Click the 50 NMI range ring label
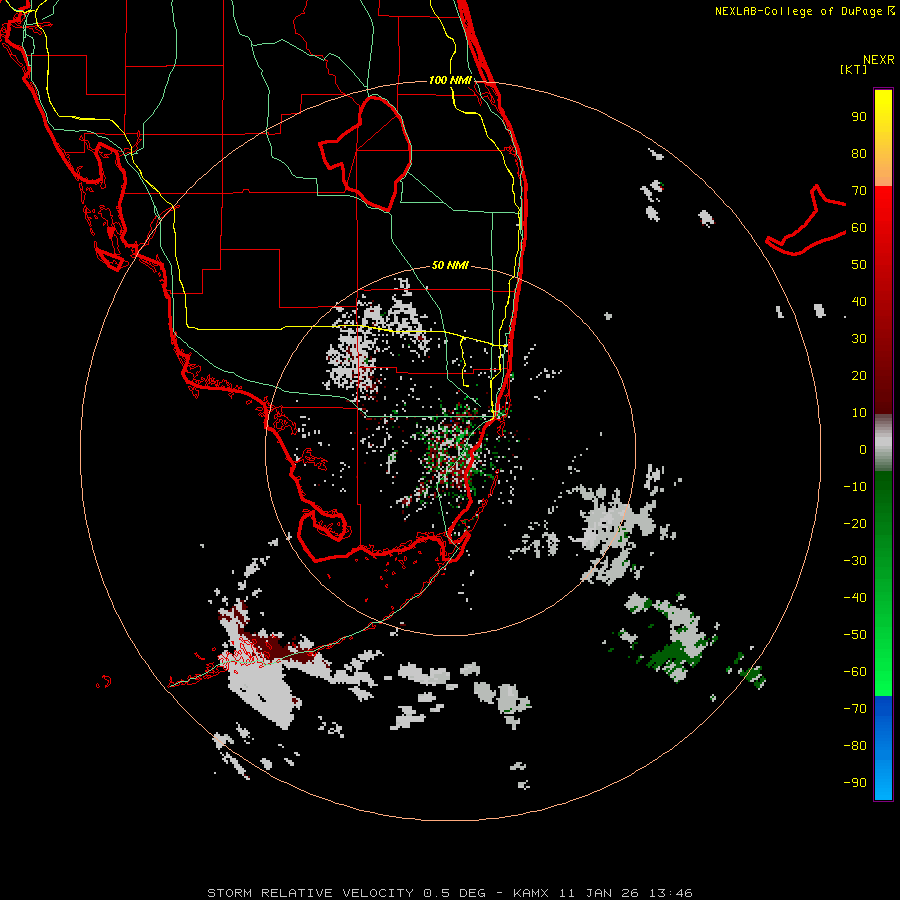This screenshot has height=900, width=900. point(450,265)
